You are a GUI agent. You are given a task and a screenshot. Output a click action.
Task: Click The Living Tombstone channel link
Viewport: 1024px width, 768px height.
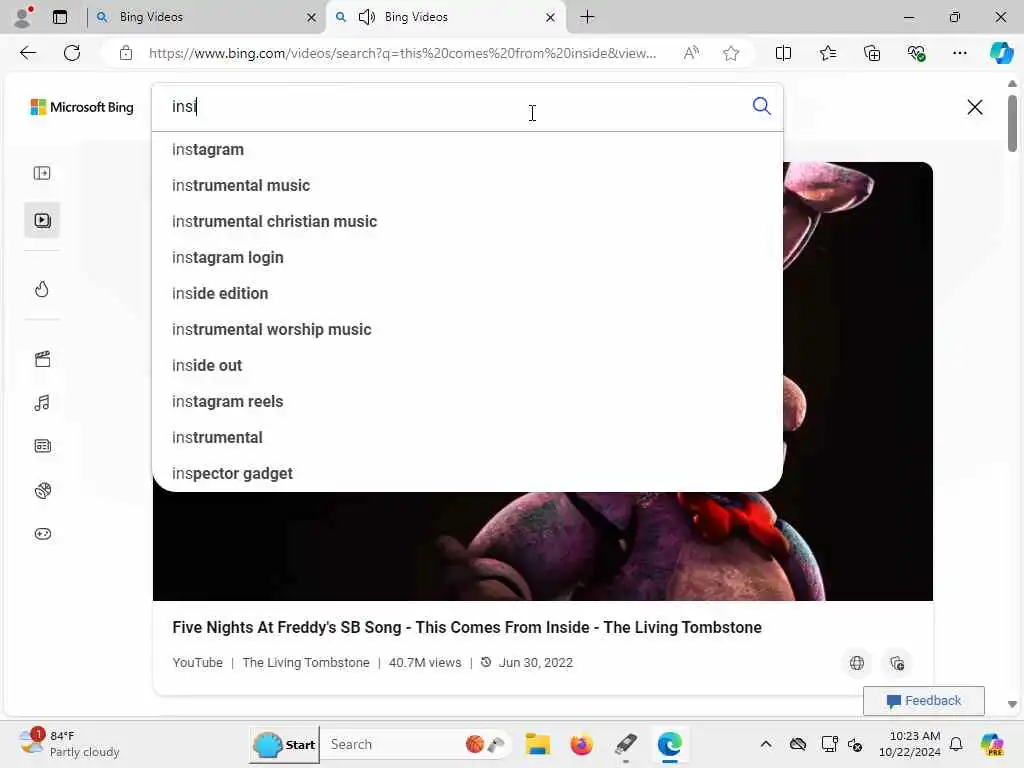pos(306,662)
